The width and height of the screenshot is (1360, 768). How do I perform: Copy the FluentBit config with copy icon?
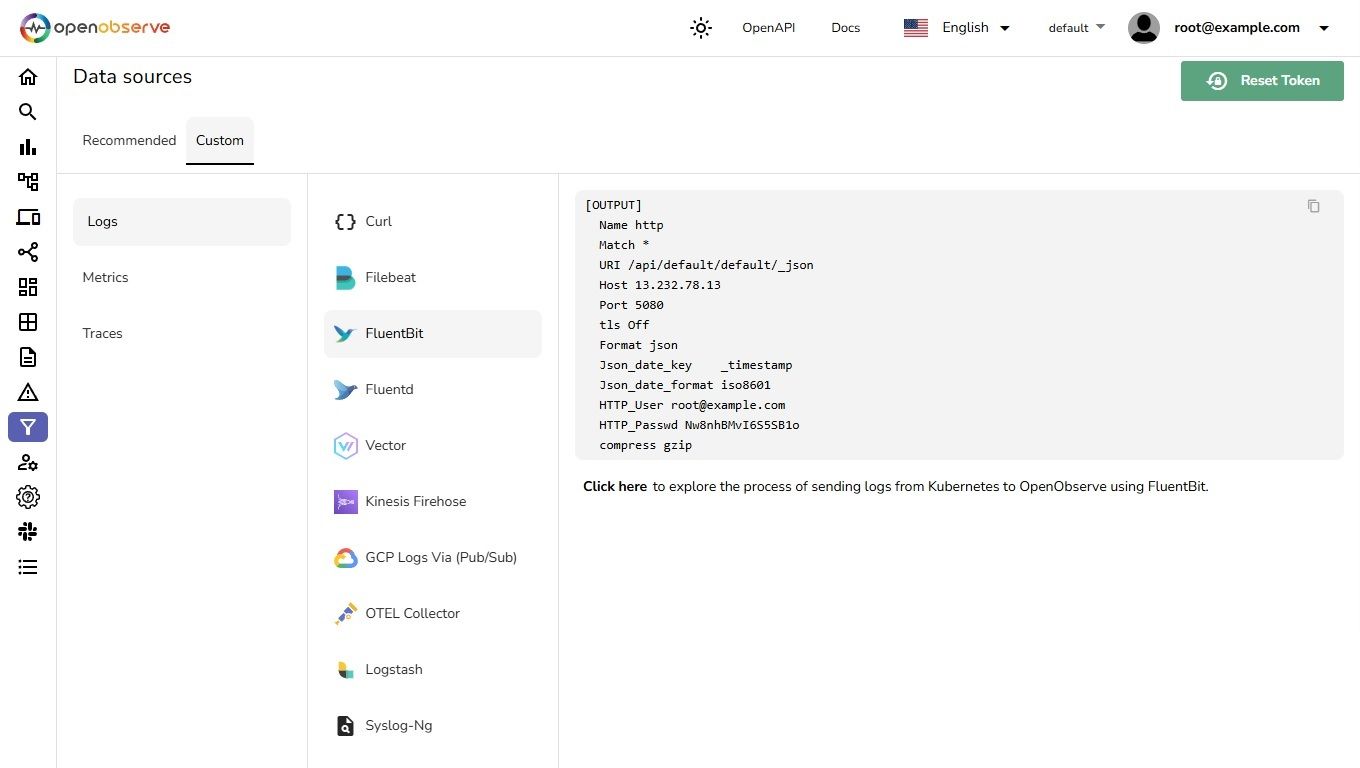(1313, 206)
